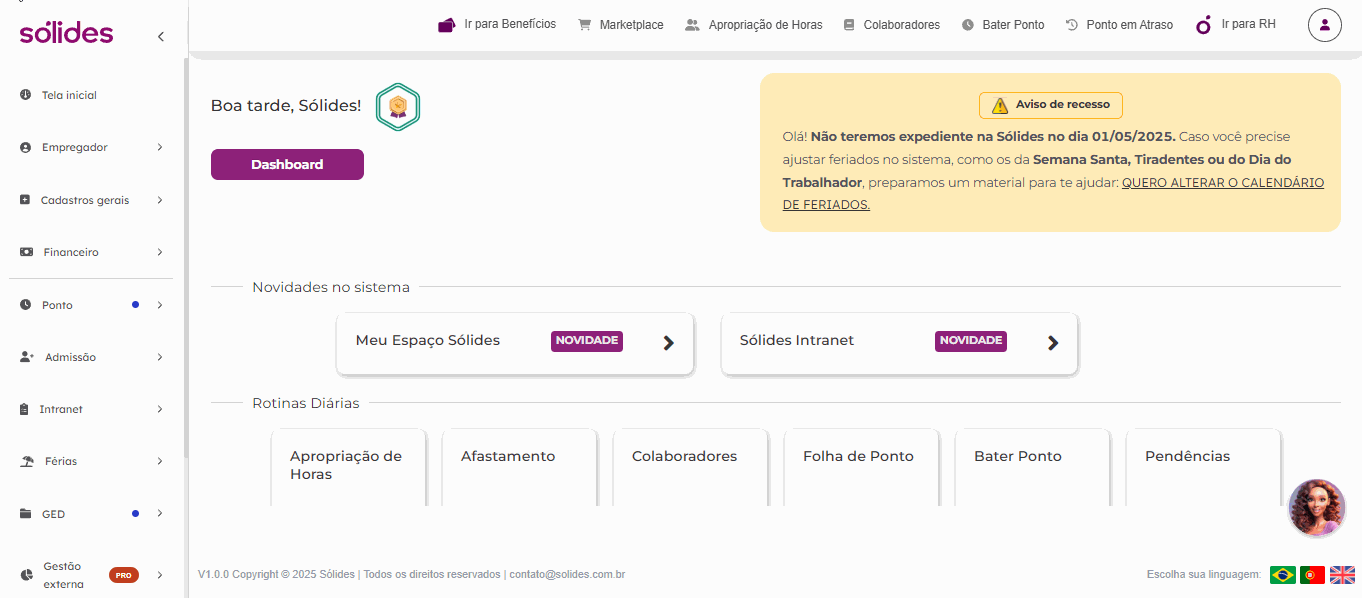Click the Tela inicial dashboard icon
This screenshot has width=1362, height=598.
[x=26, y=95]
